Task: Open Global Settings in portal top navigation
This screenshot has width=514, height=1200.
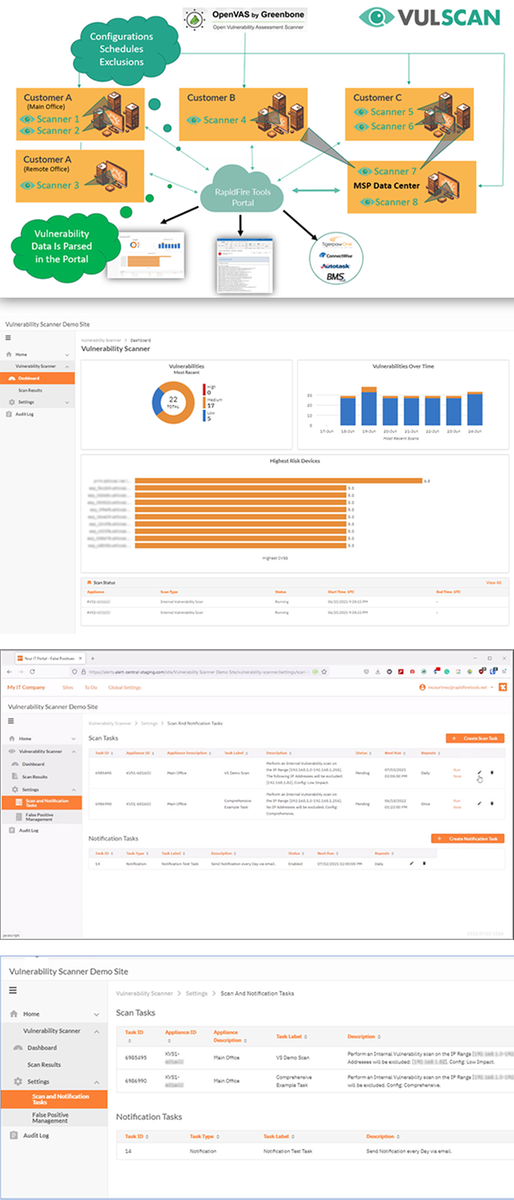Action: [x=125, y=688]
